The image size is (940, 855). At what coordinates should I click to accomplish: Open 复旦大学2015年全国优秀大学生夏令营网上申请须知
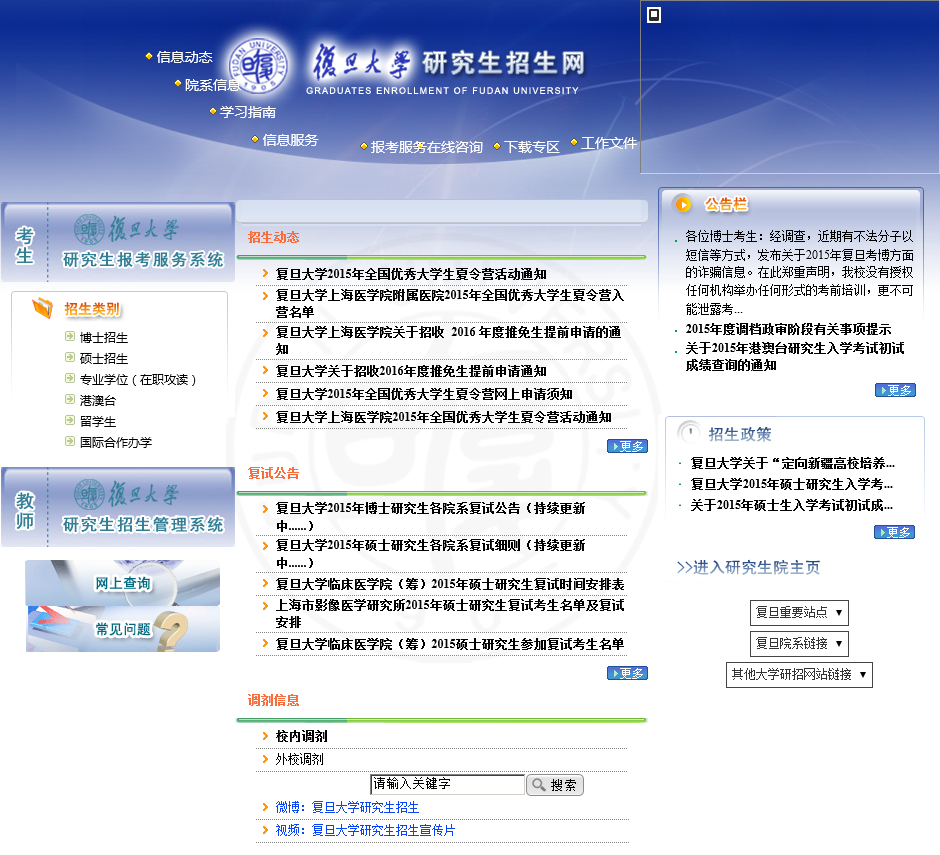424,394
